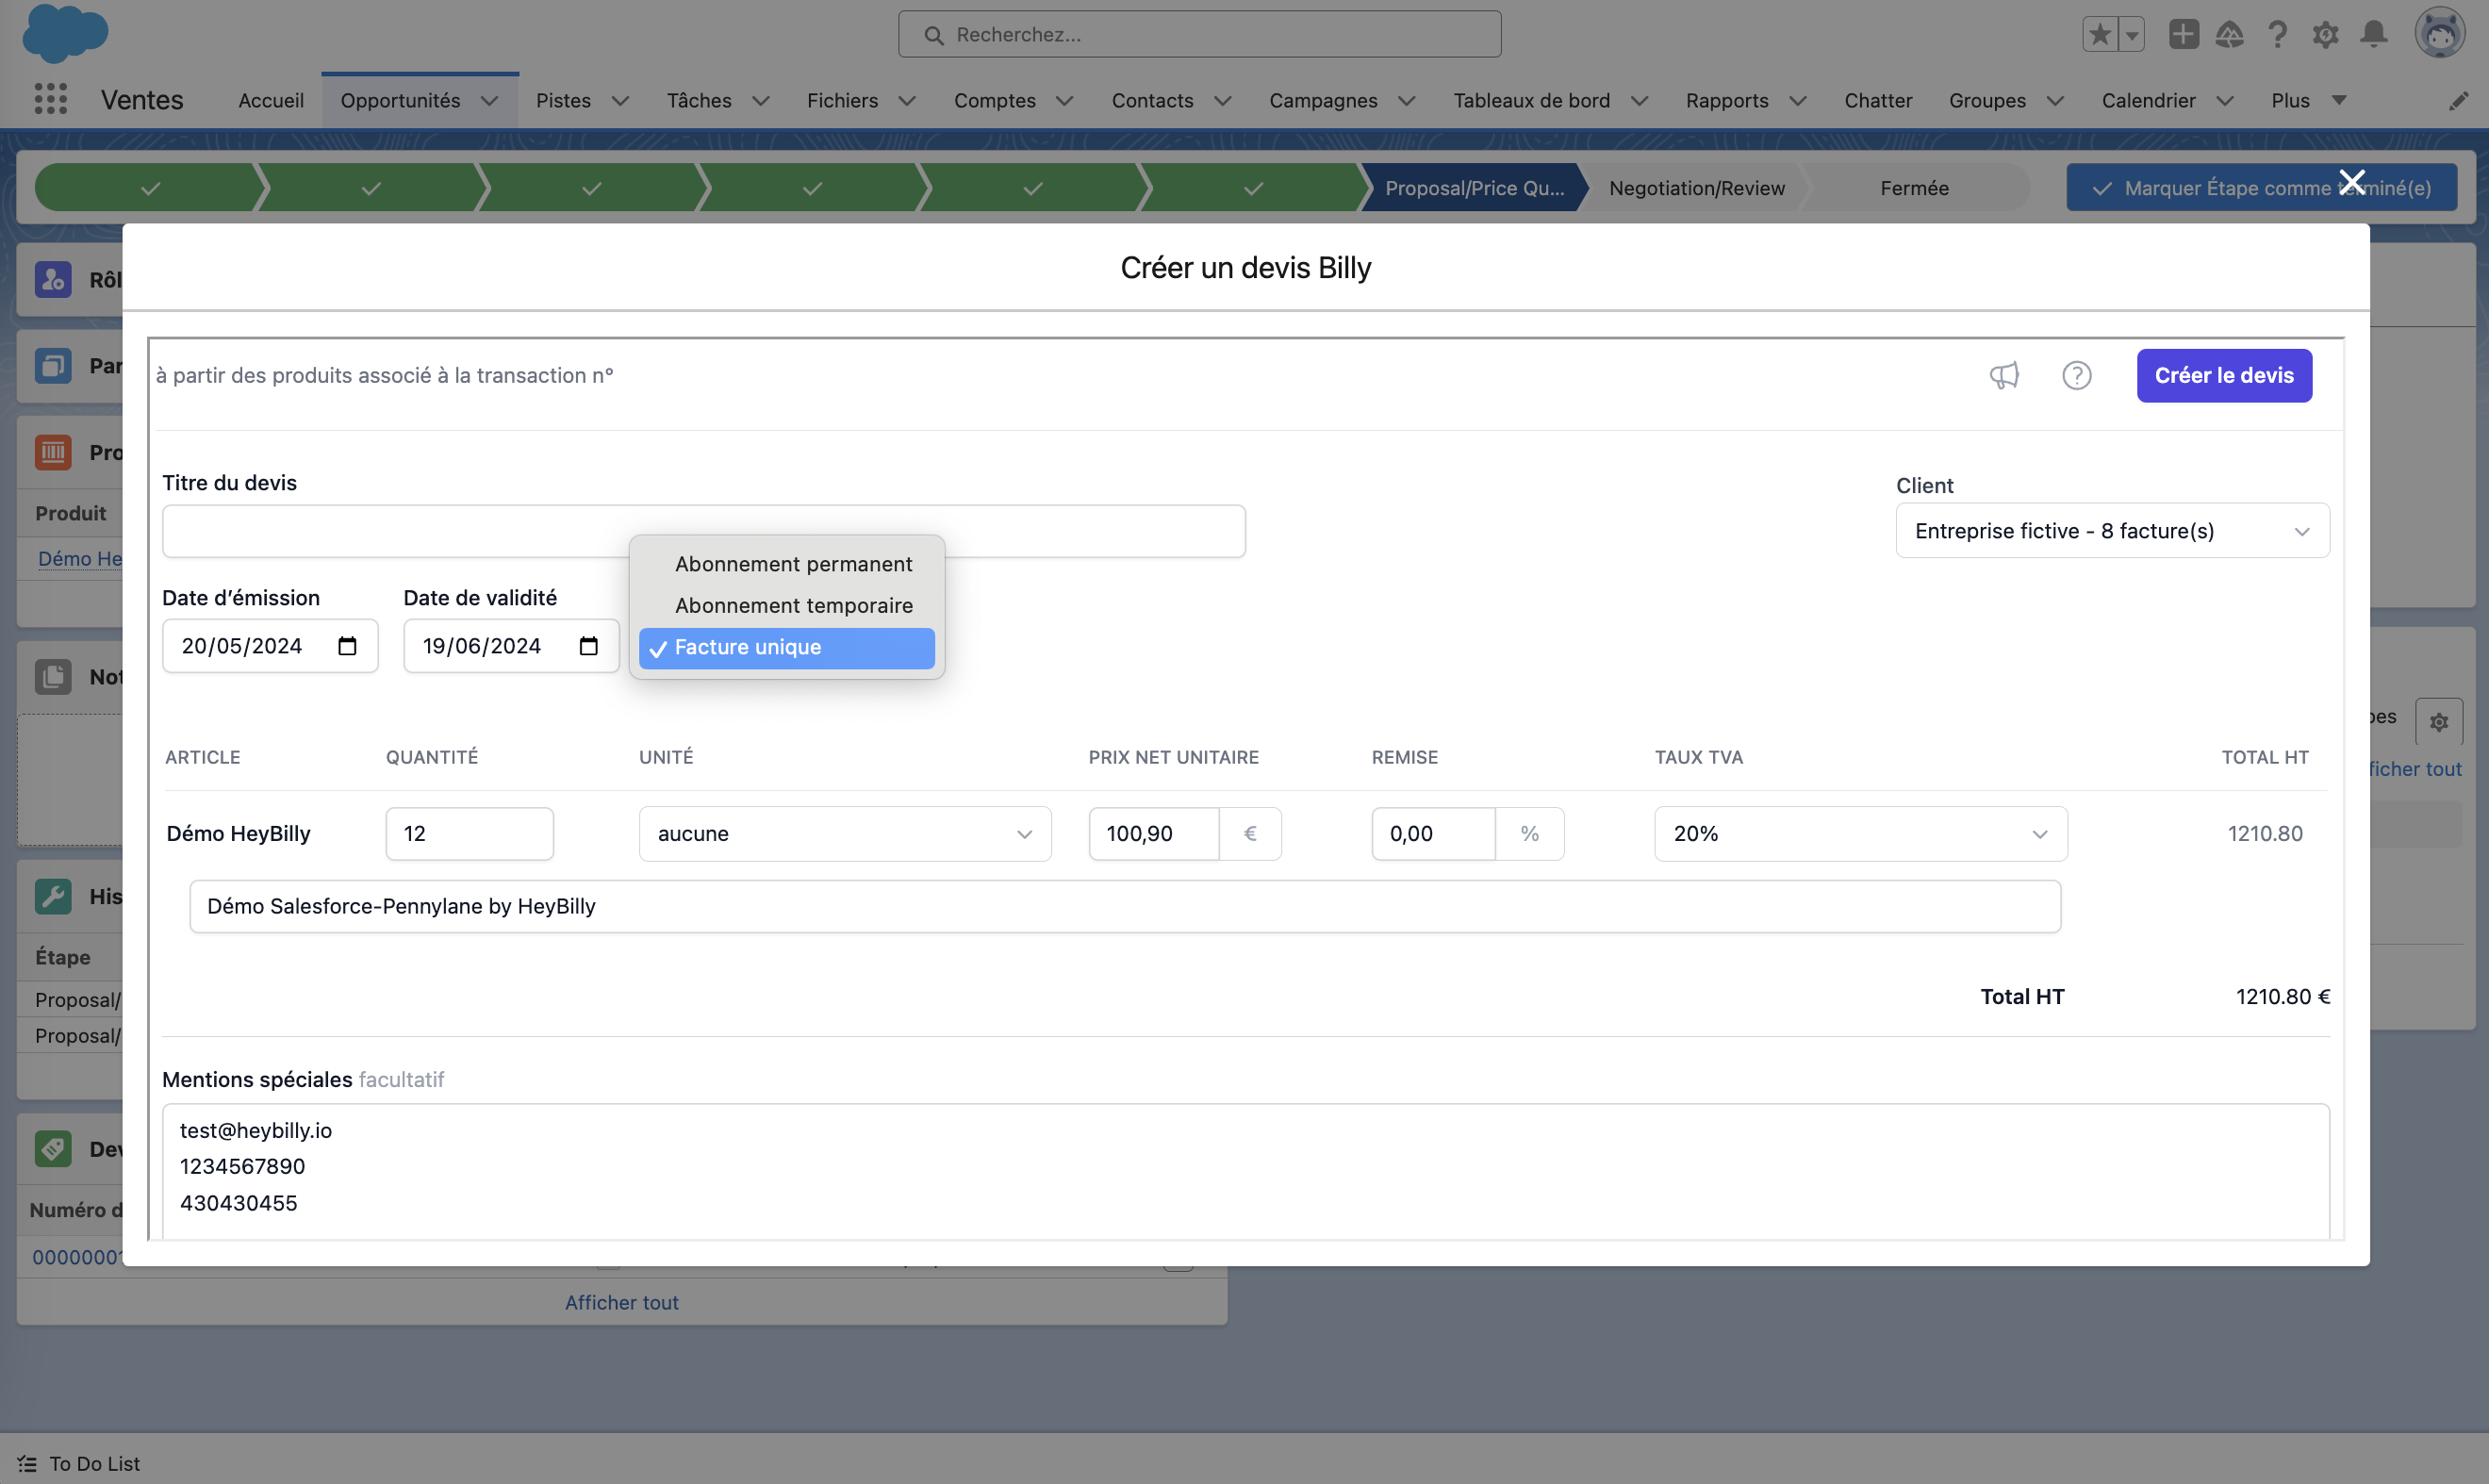Open calendar picker for Date d'émission

[347, 646]
